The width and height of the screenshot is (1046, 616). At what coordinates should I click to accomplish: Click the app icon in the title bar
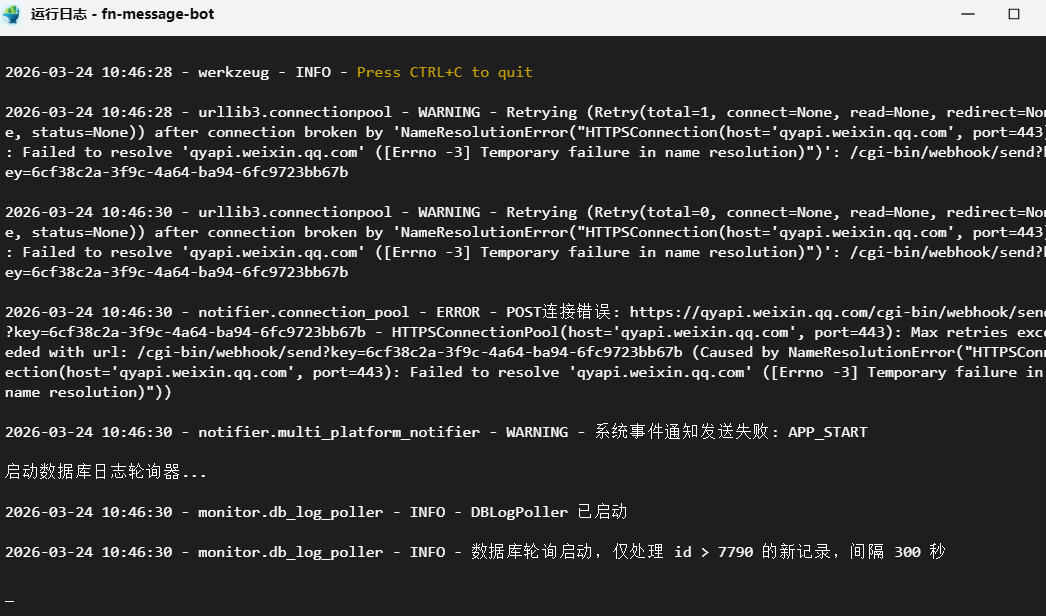pyautogui.click(x=13, y=14)
